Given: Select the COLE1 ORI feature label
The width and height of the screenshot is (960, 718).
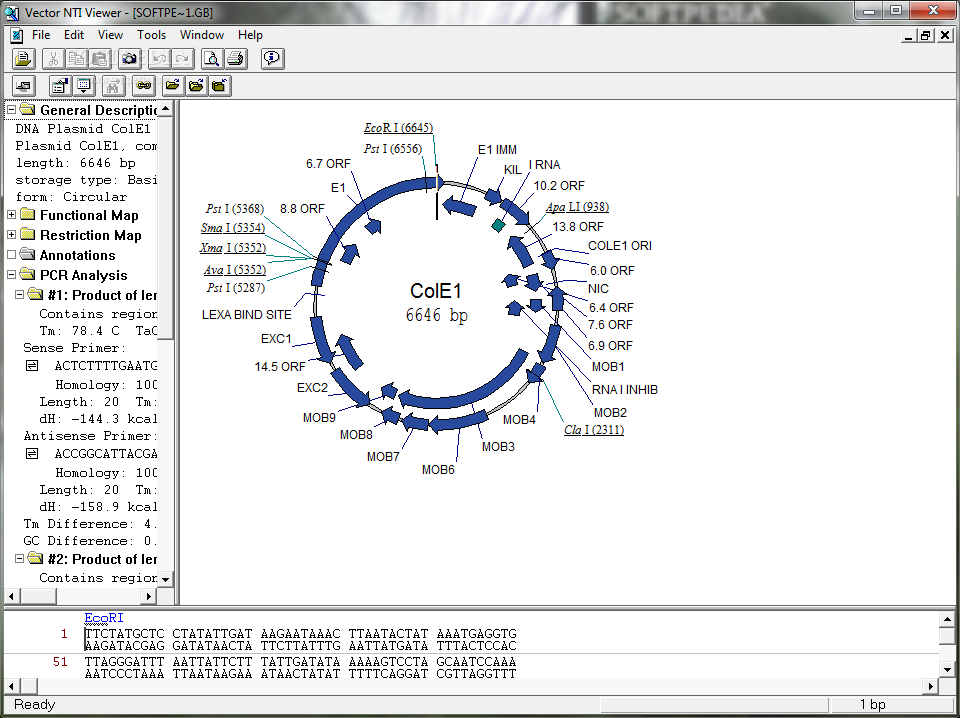Looking at the screenshot, I should [620, 246].
